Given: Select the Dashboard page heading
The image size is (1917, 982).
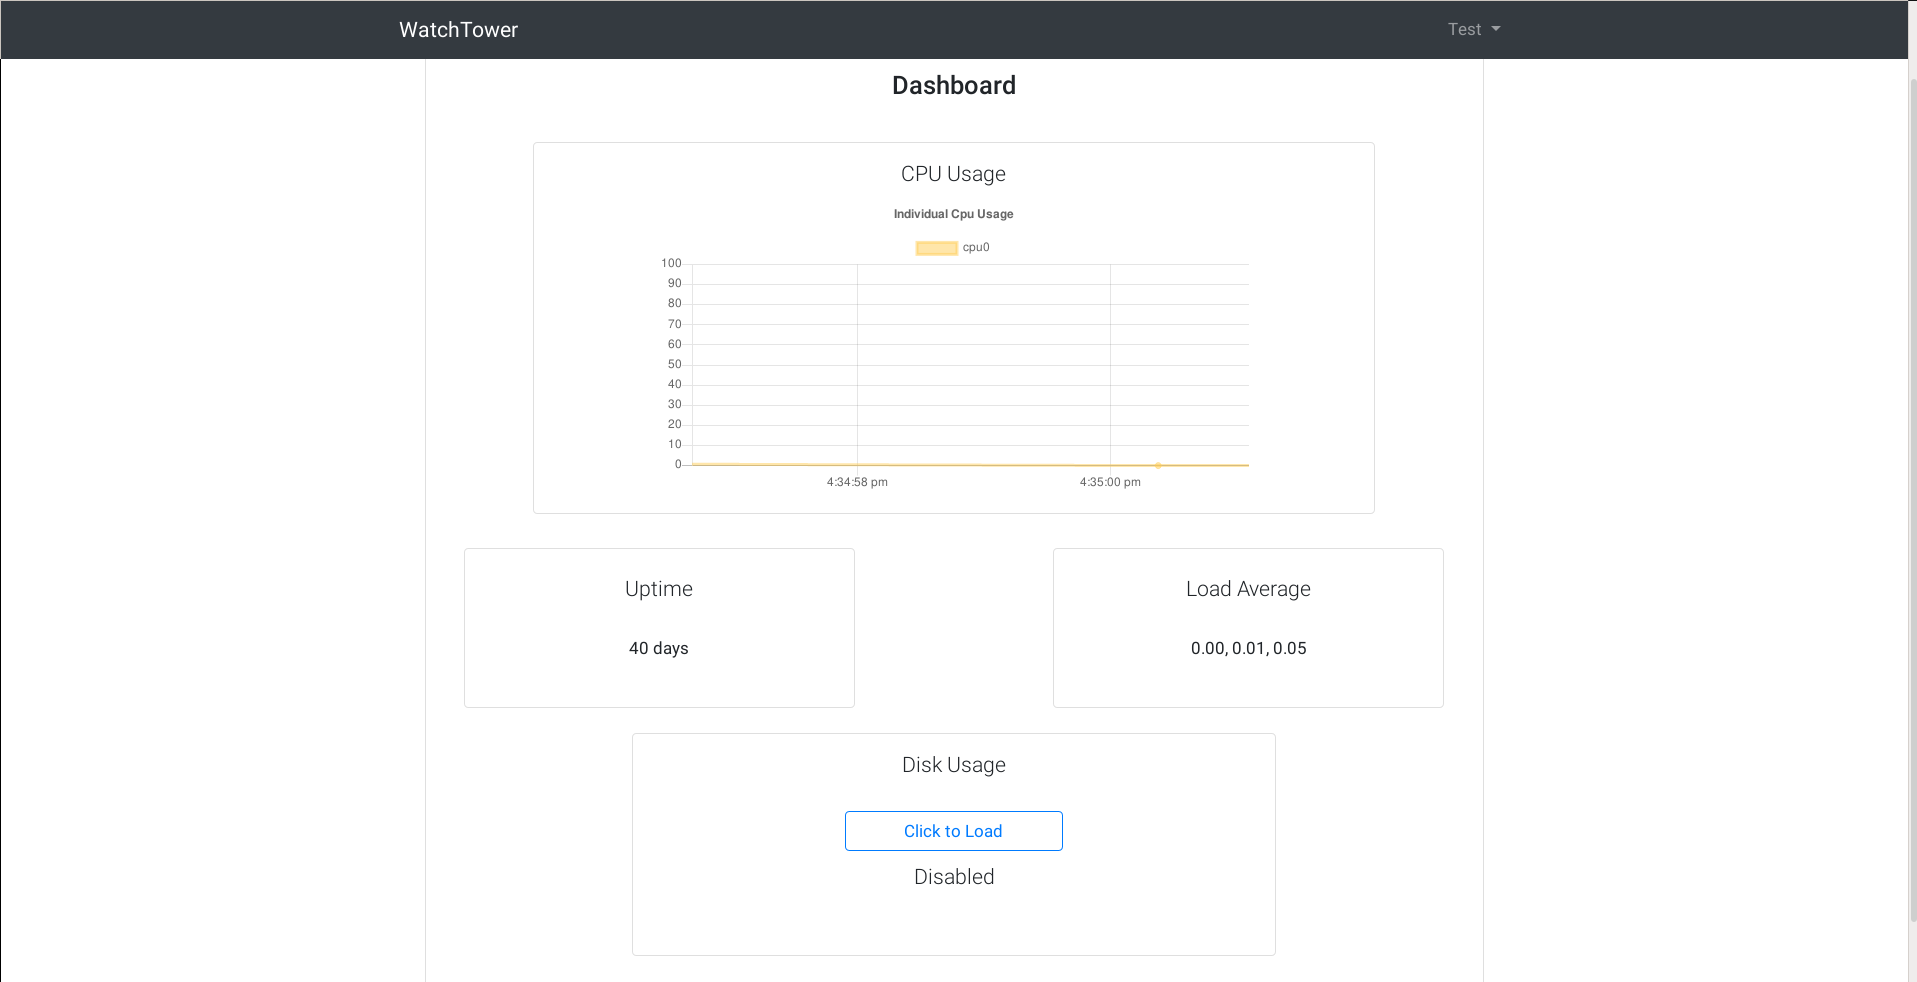Looking at the screenshot, I should [x=953, y=85].
